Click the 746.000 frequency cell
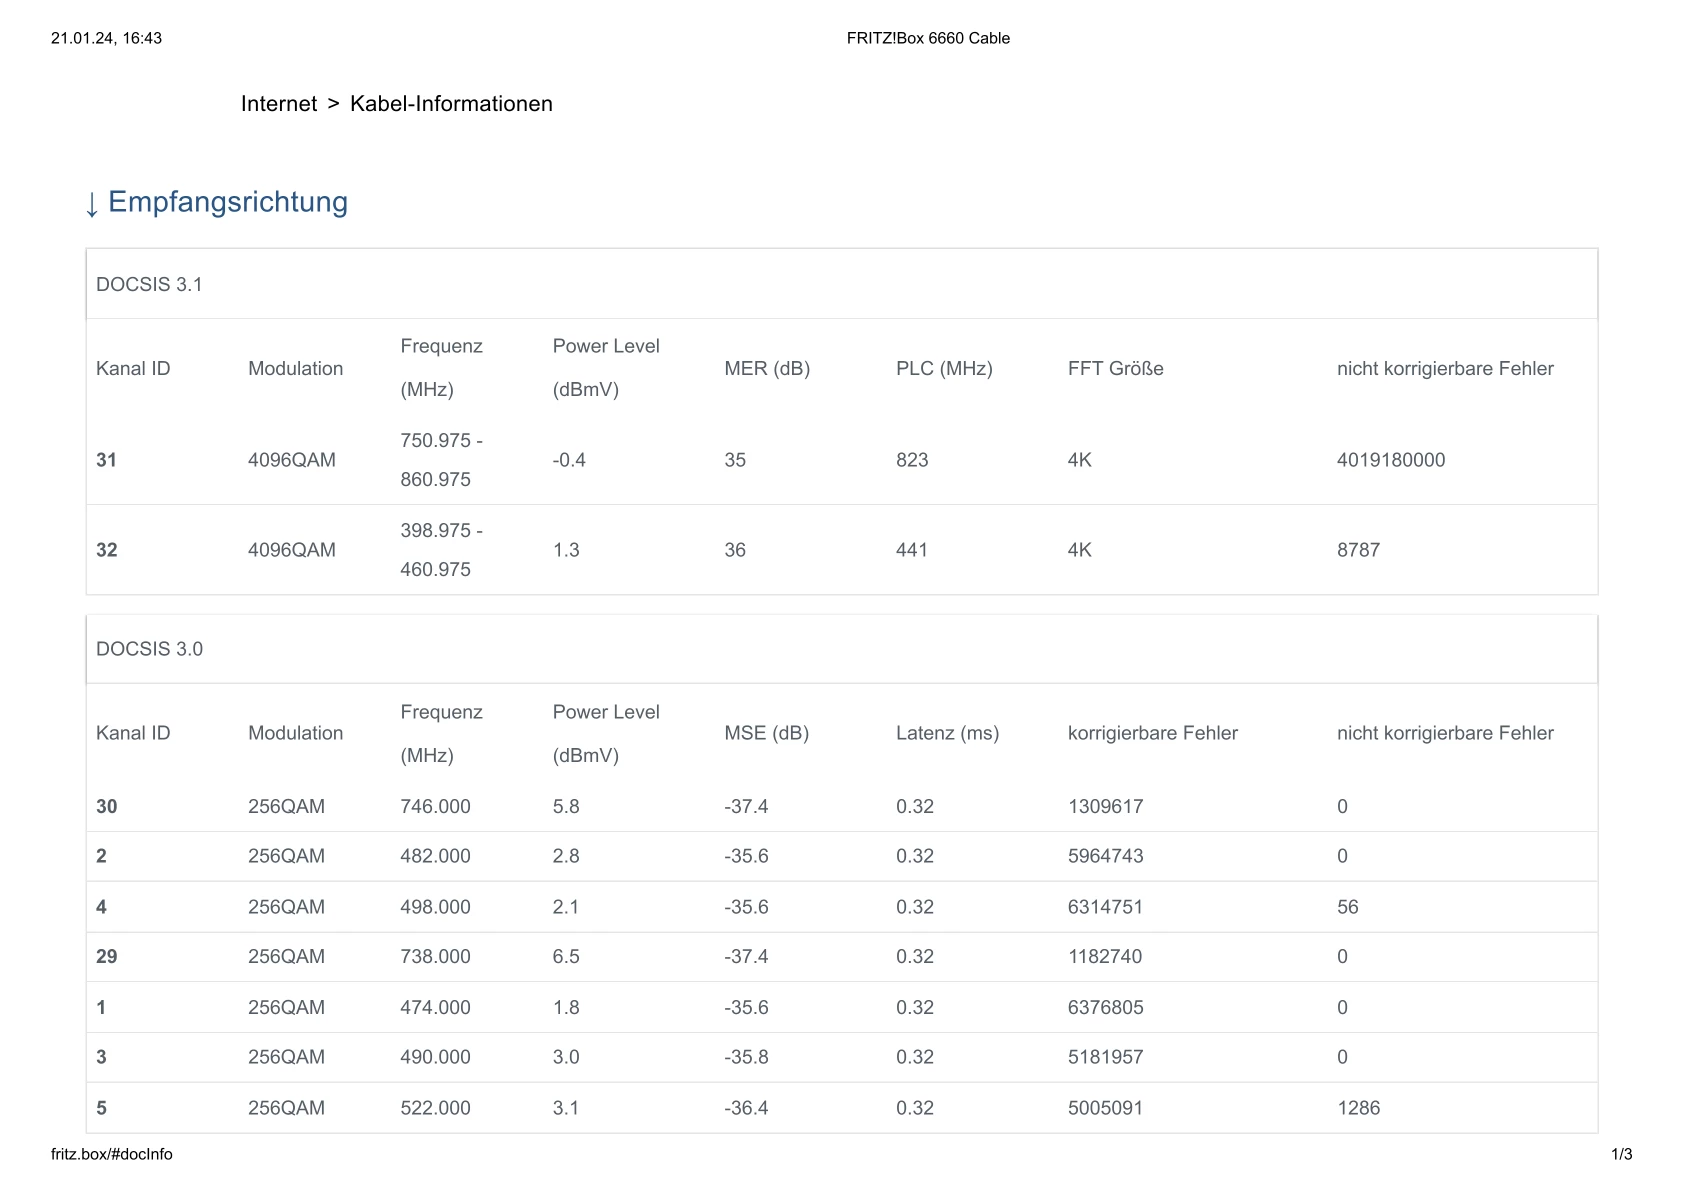 [x=435, y=807]
